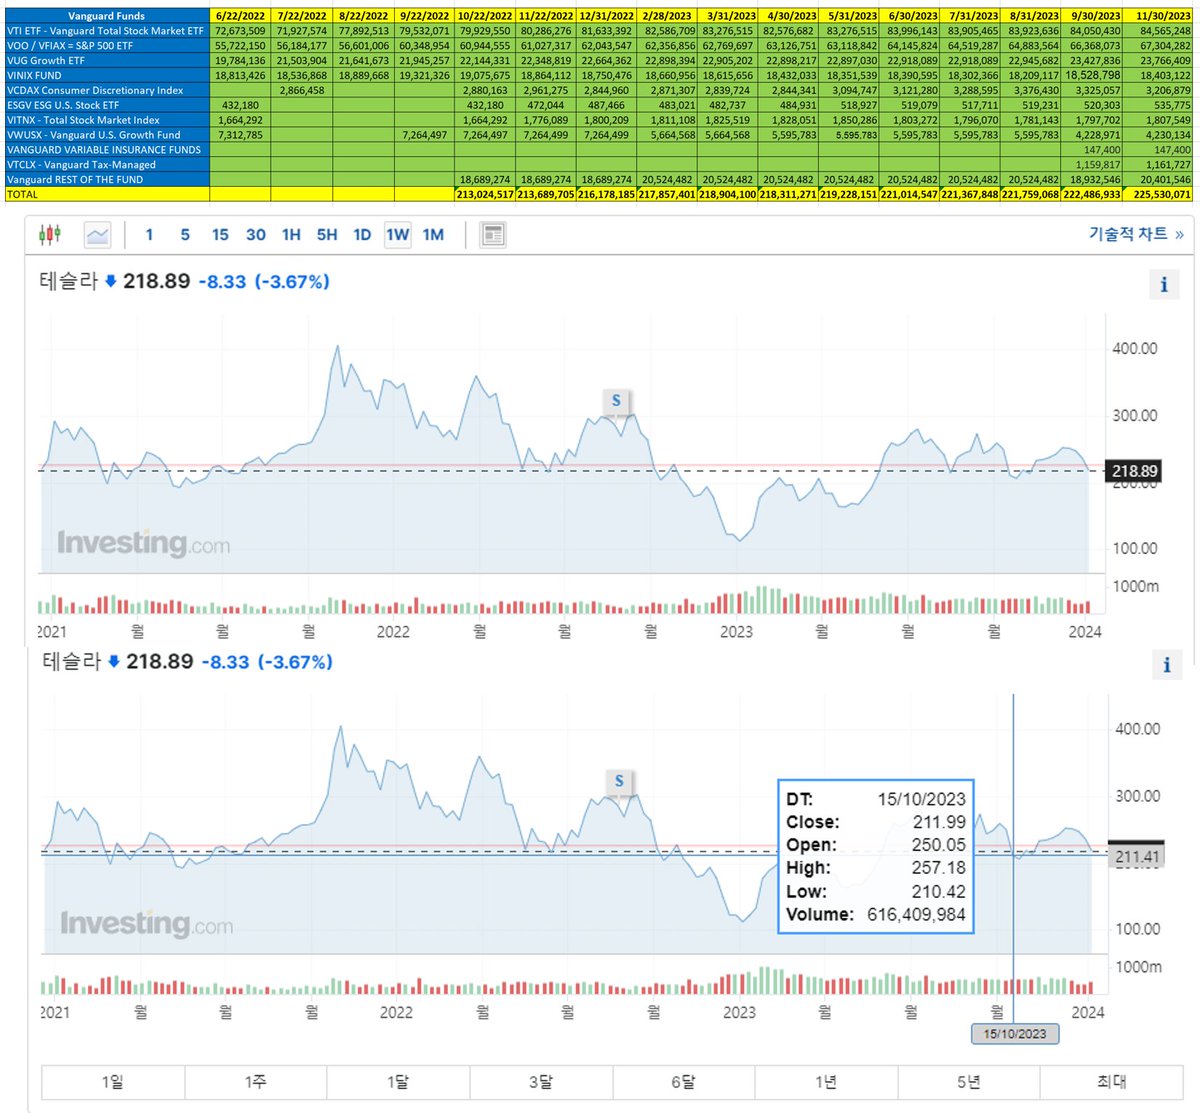
Task: Set the chart interval to 1 minute
Action: tap(149, 234)
